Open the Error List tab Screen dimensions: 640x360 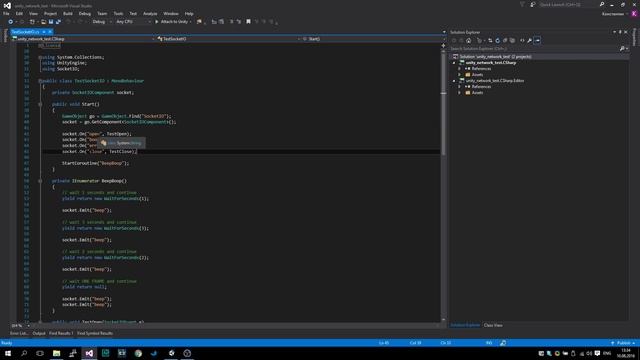19,333
